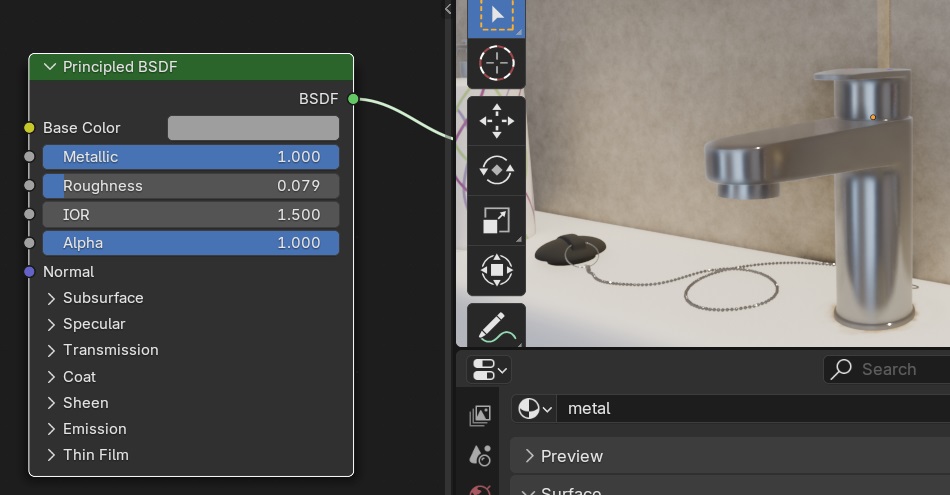Activate the 3D Cursor tool
This screenshot has height=495, width=950.
pyautogui.click(x=496, y=63)
